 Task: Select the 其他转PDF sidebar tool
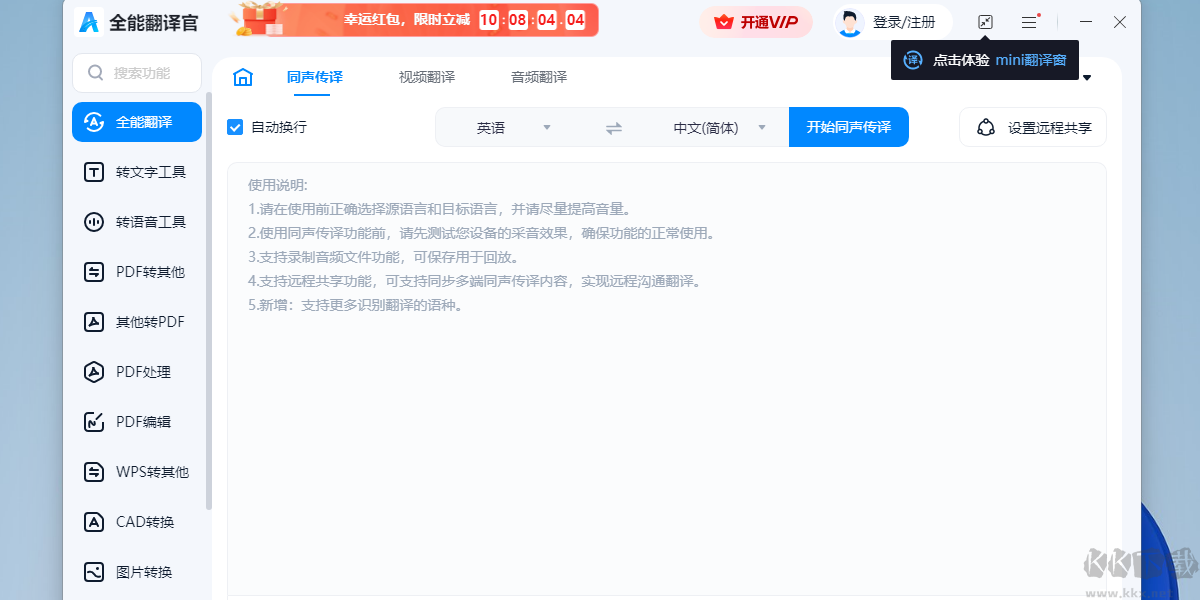[x=137, y=321]
